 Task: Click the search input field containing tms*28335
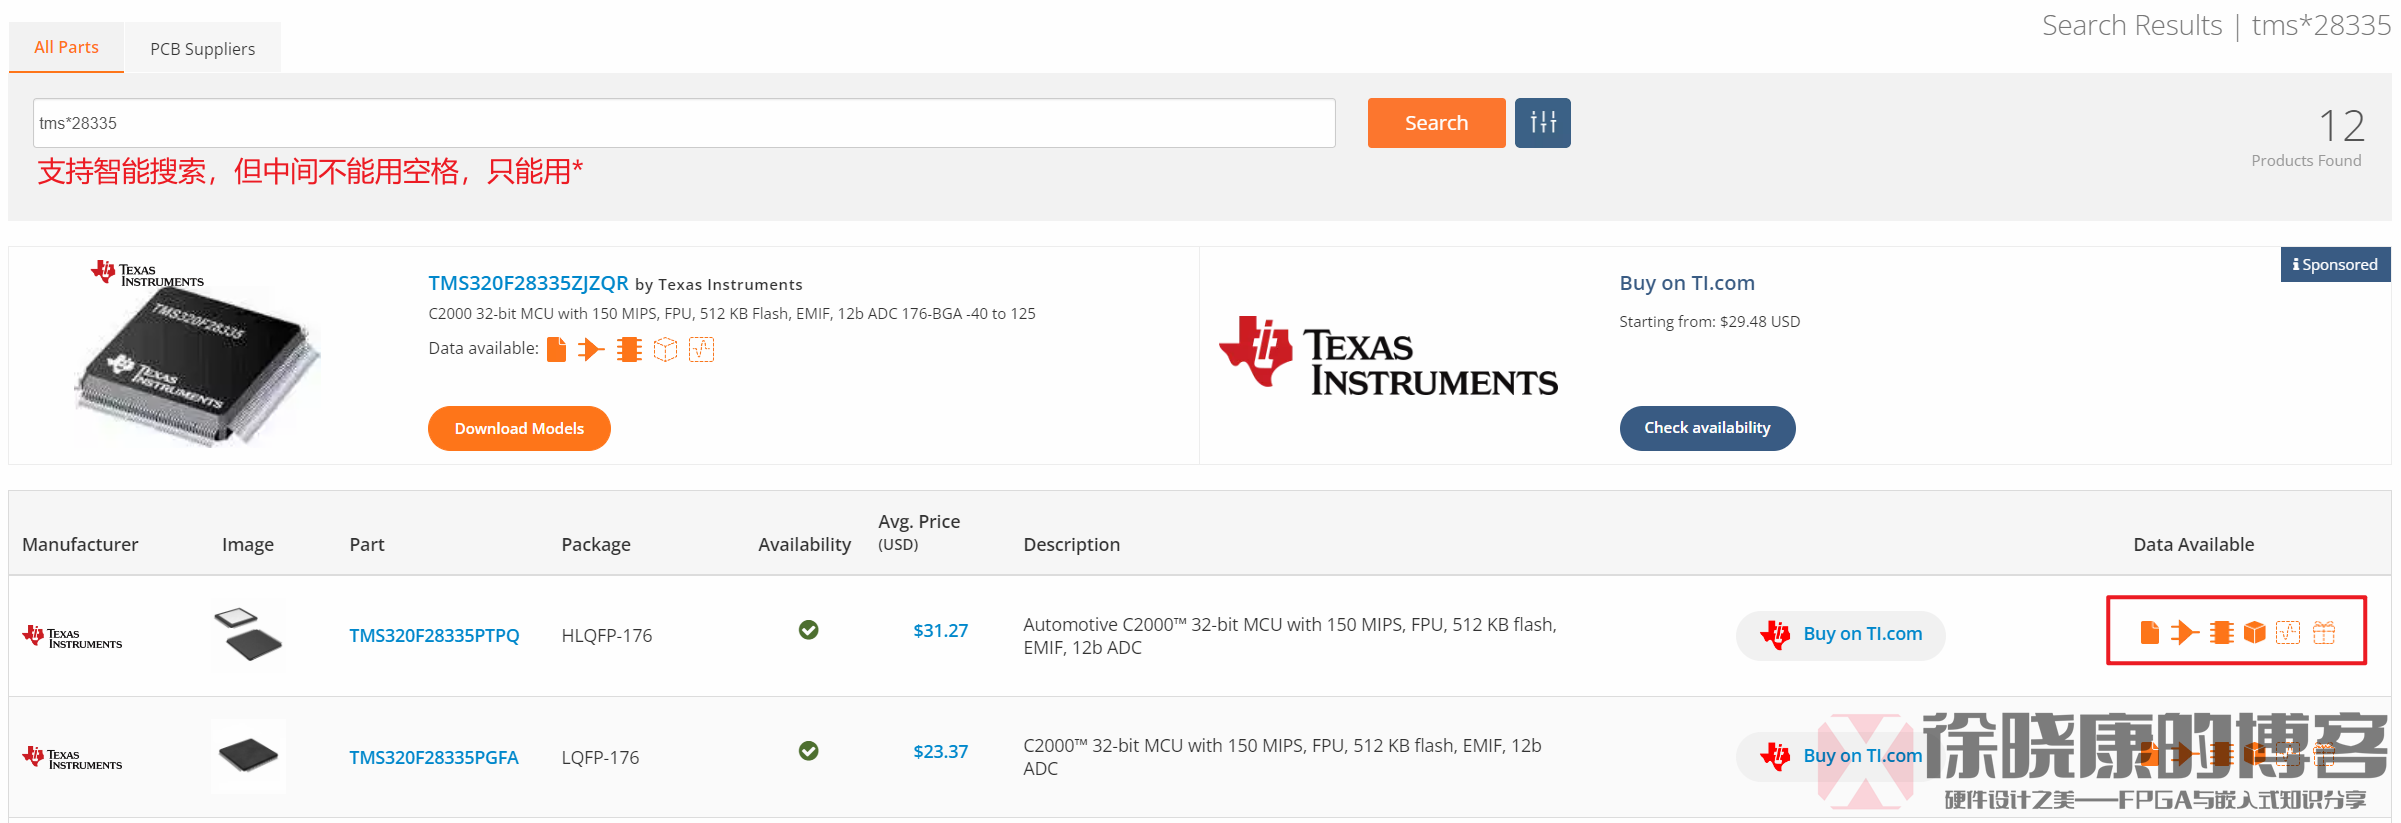684,123
